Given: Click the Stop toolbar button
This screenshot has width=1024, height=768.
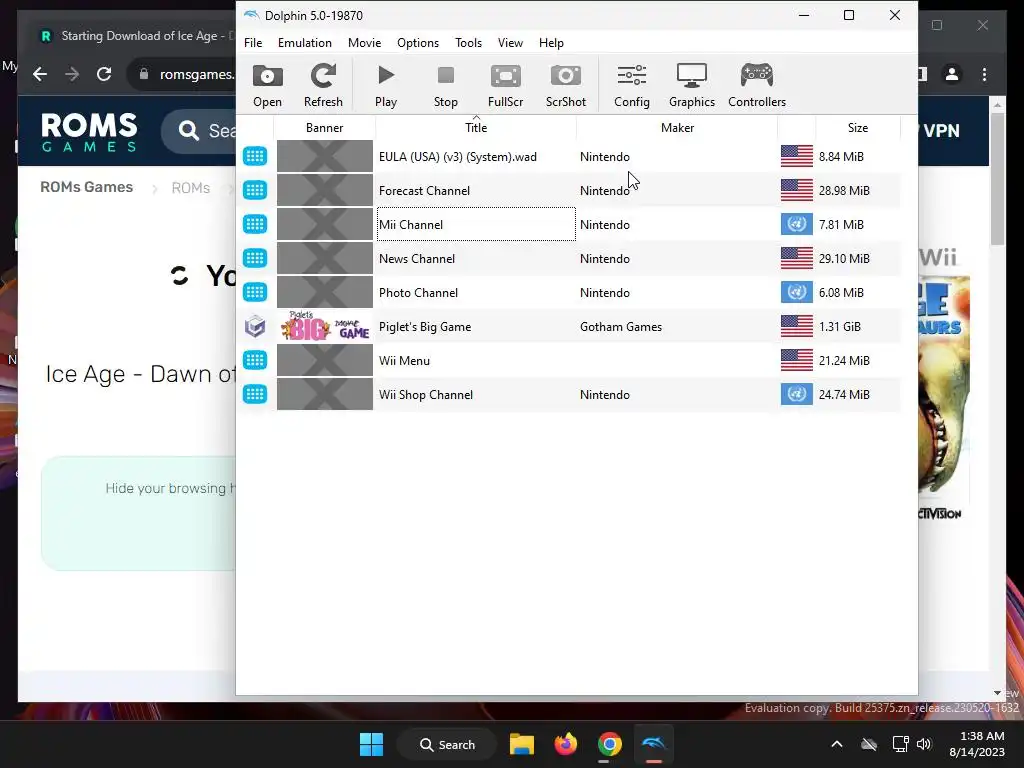Looking at the screenshot, I should (x=445, y=85).
